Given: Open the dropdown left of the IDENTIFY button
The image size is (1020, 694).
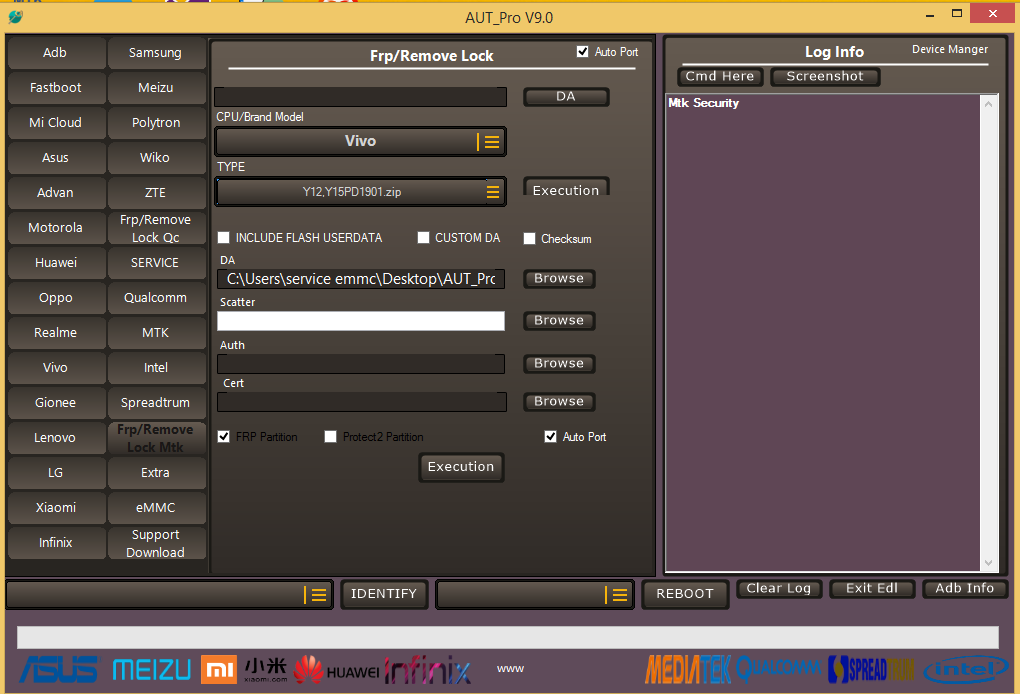Looking at the screenshot, I should click(170, 594).
